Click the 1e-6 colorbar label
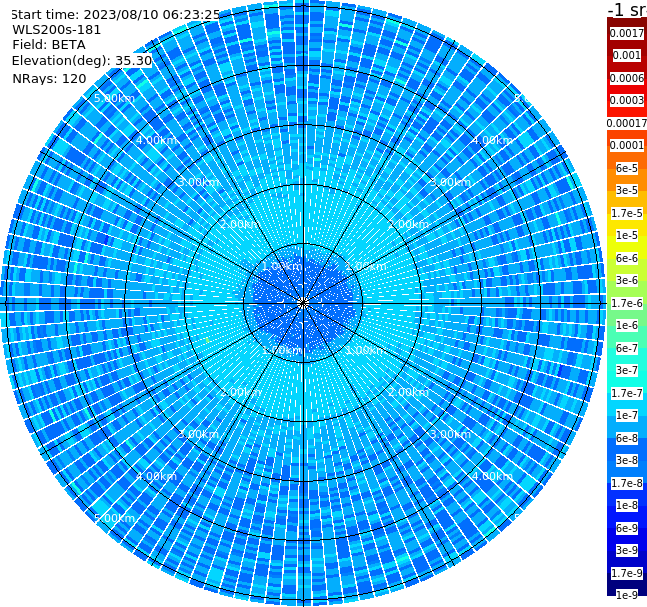 pos(627,325)
